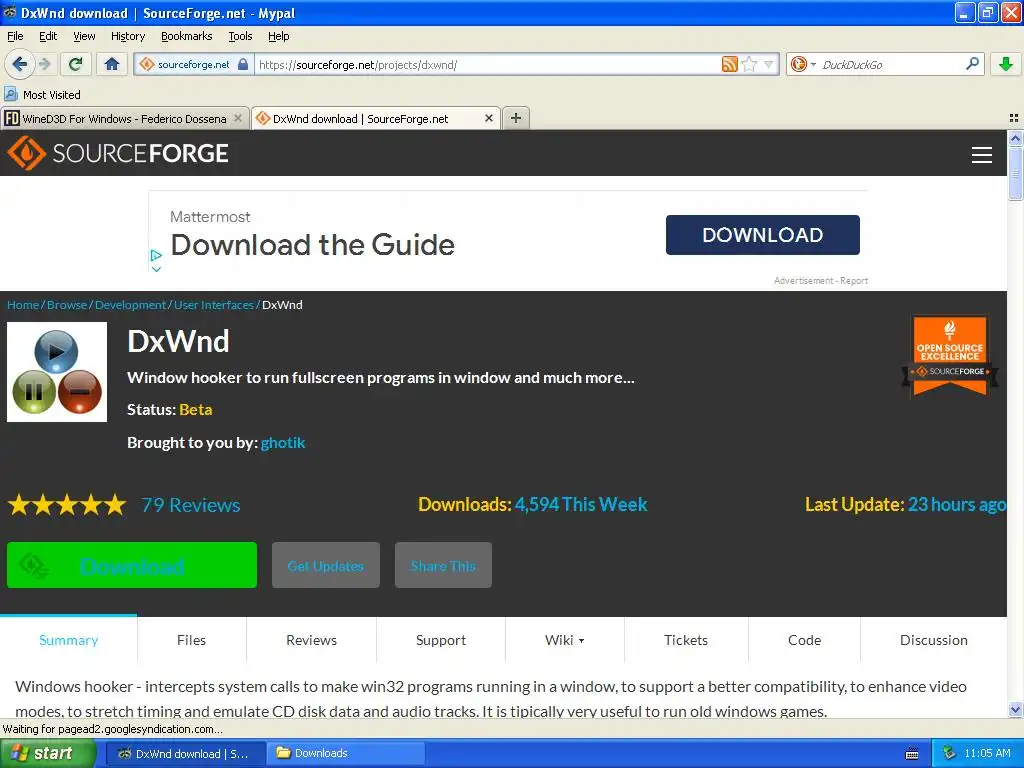The width and height of the screenshot is (1024, 768).
Task: Open the Tools menu
Action: pos(240,36)
